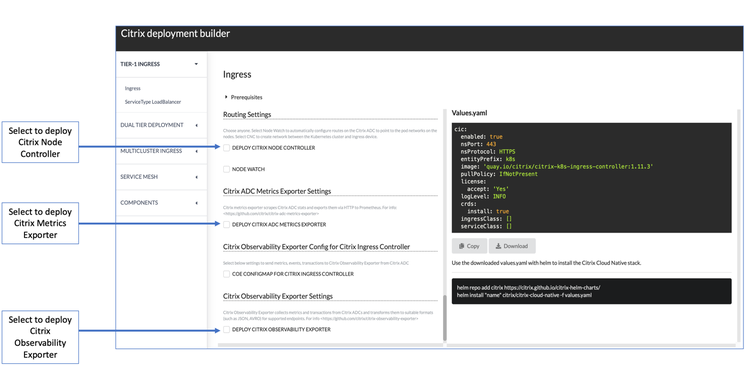Click Citrix ADC Metrics Exporter Settings heading
The width and height of the screenshot is (750, 378).
[x=277, y=191]
